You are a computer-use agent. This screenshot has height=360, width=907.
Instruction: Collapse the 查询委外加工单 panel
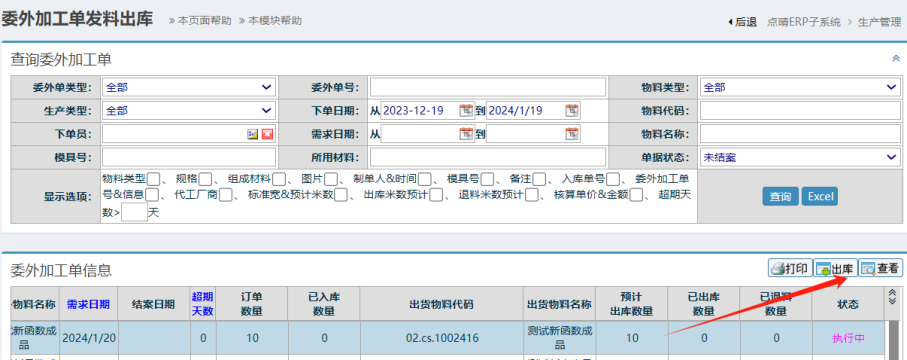tap(896, 58)
